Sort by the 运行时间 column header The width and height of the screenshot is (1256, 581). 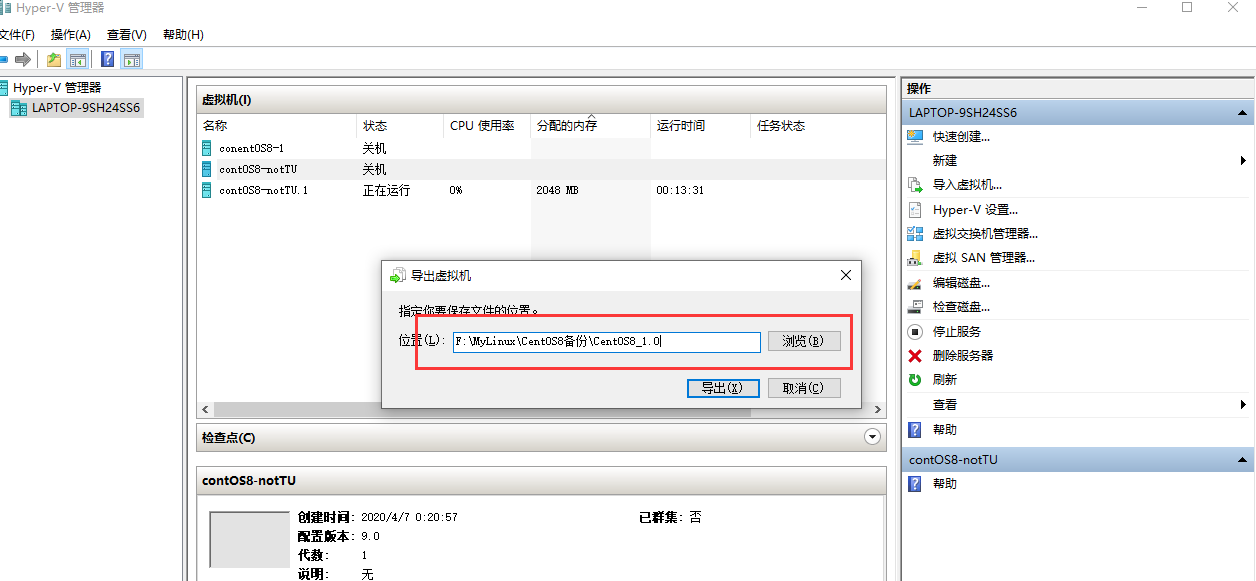click(x=700, y=126)
